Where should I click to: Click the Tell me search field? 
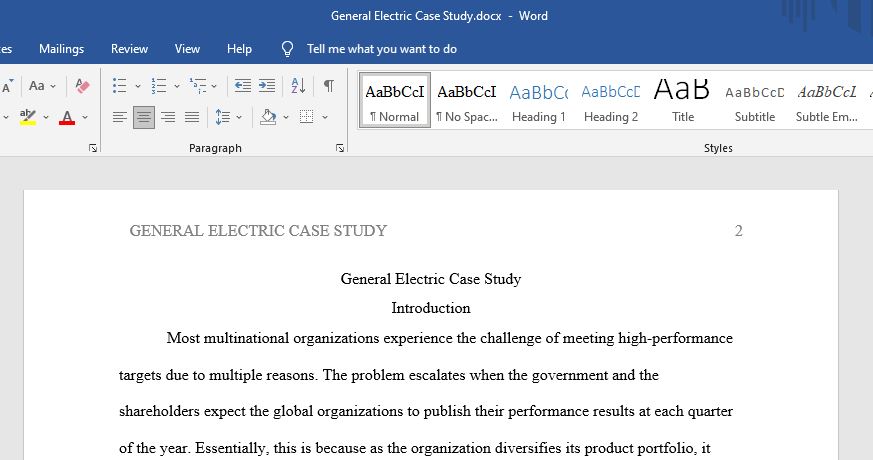[382, 49]
